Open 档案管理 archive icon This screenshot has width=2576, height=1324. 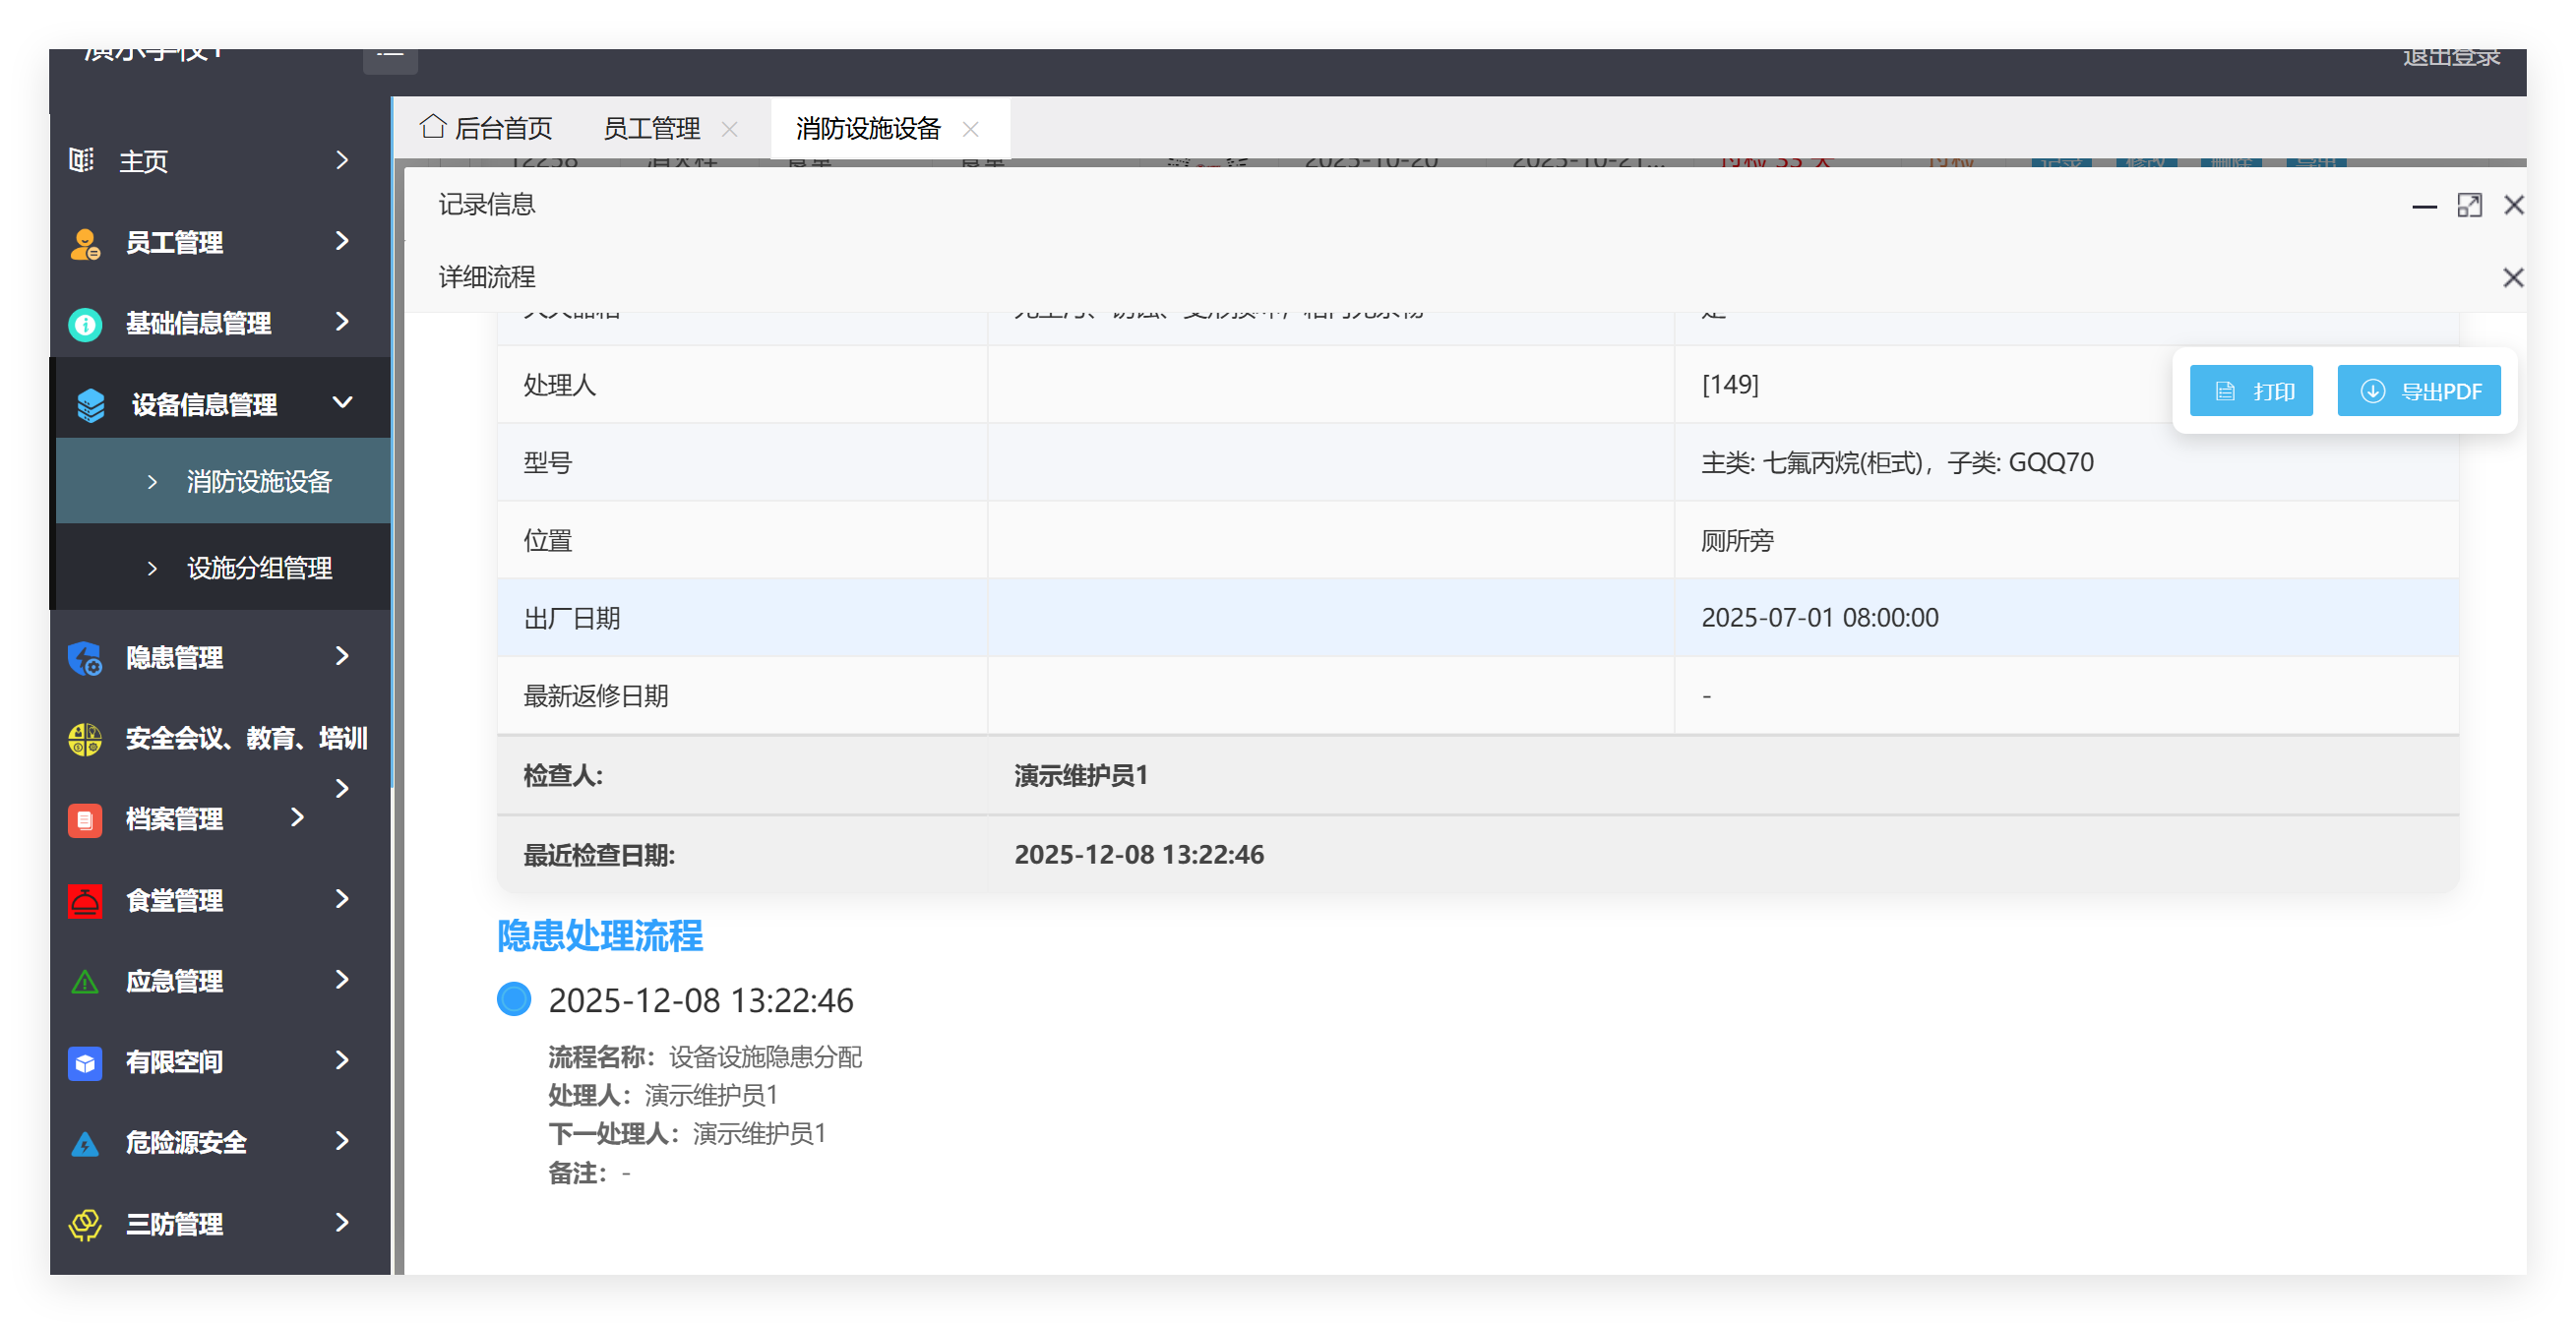pos(84,819)
